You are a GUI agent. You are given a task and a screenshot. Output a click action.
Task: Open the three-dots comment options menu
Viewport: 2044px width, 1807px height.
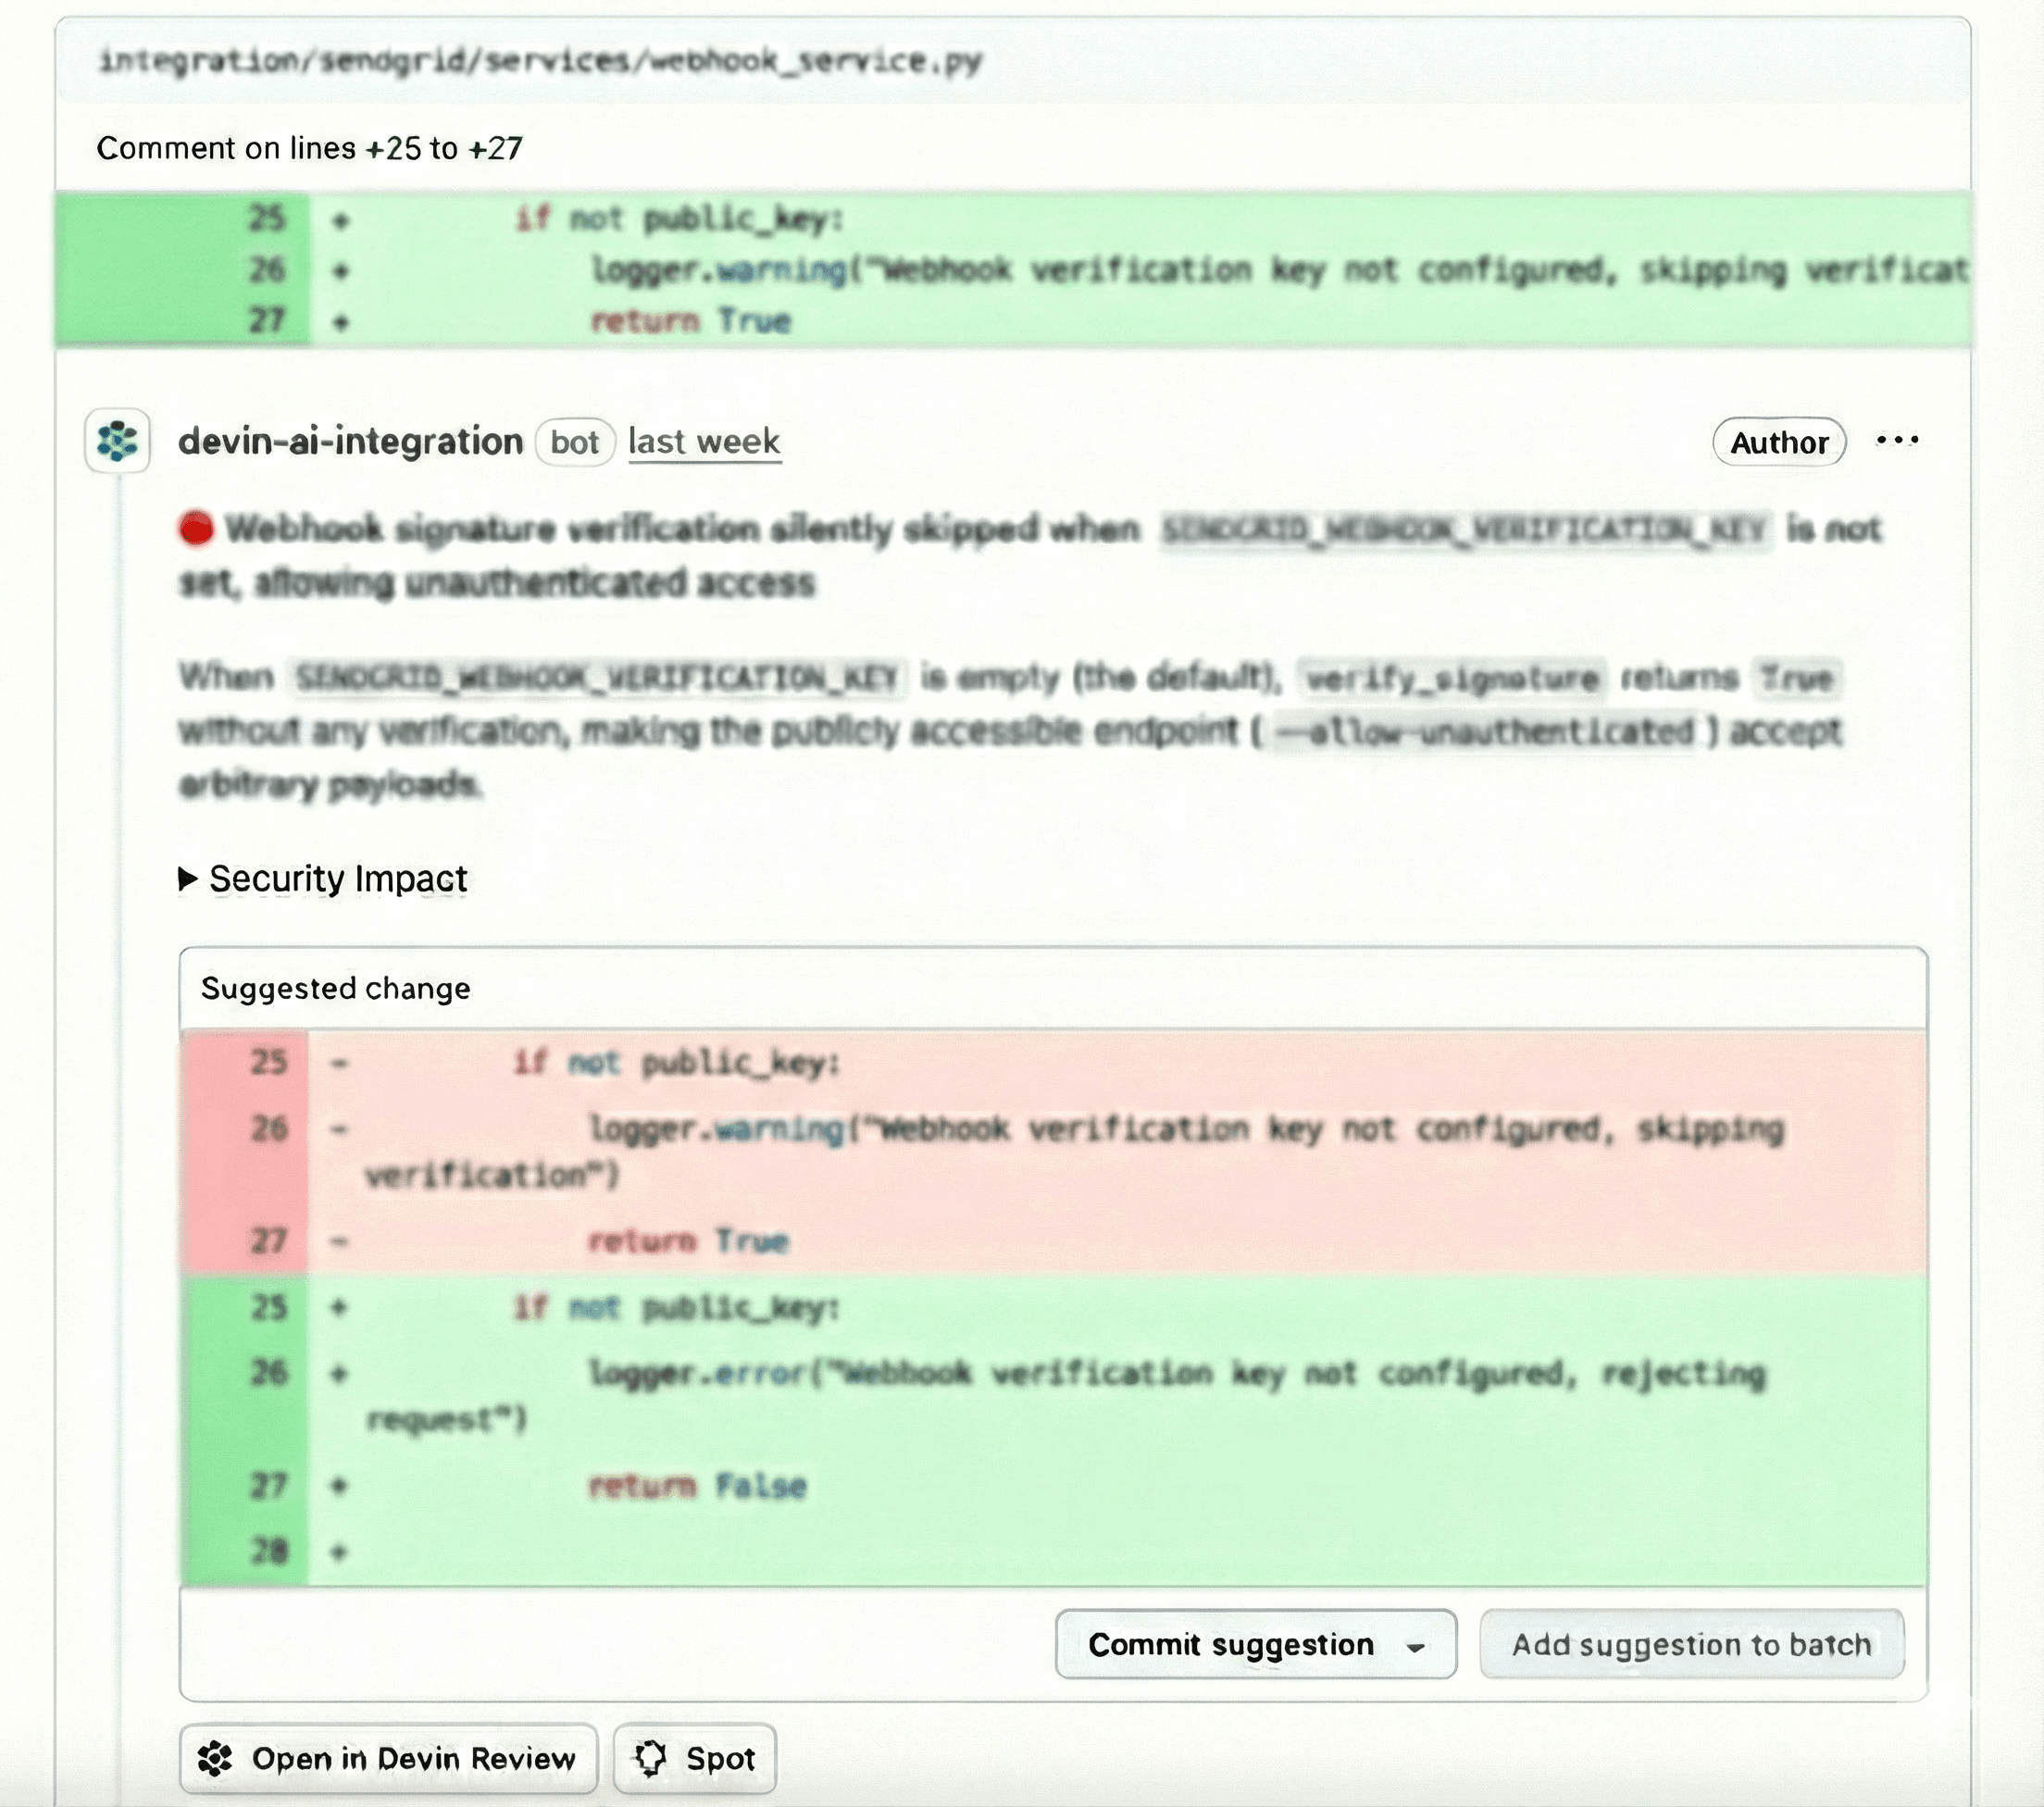1896,441
